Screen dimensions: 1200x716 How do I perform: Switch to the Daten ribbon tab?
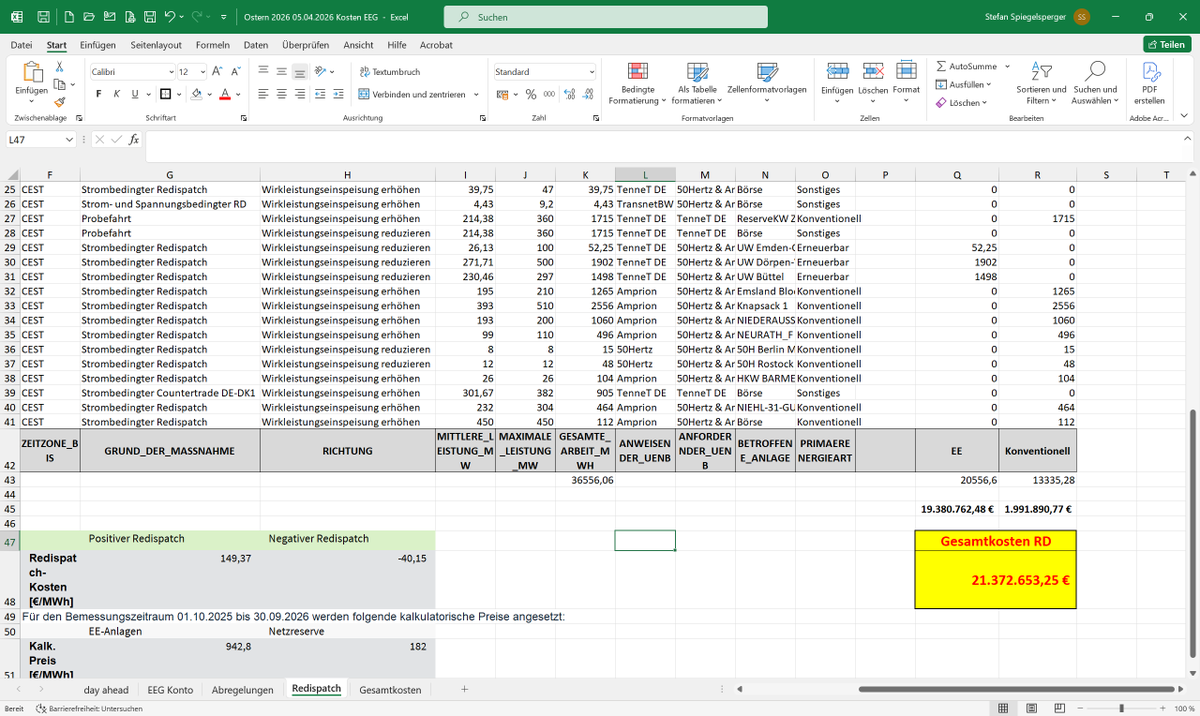coord(256,45)
